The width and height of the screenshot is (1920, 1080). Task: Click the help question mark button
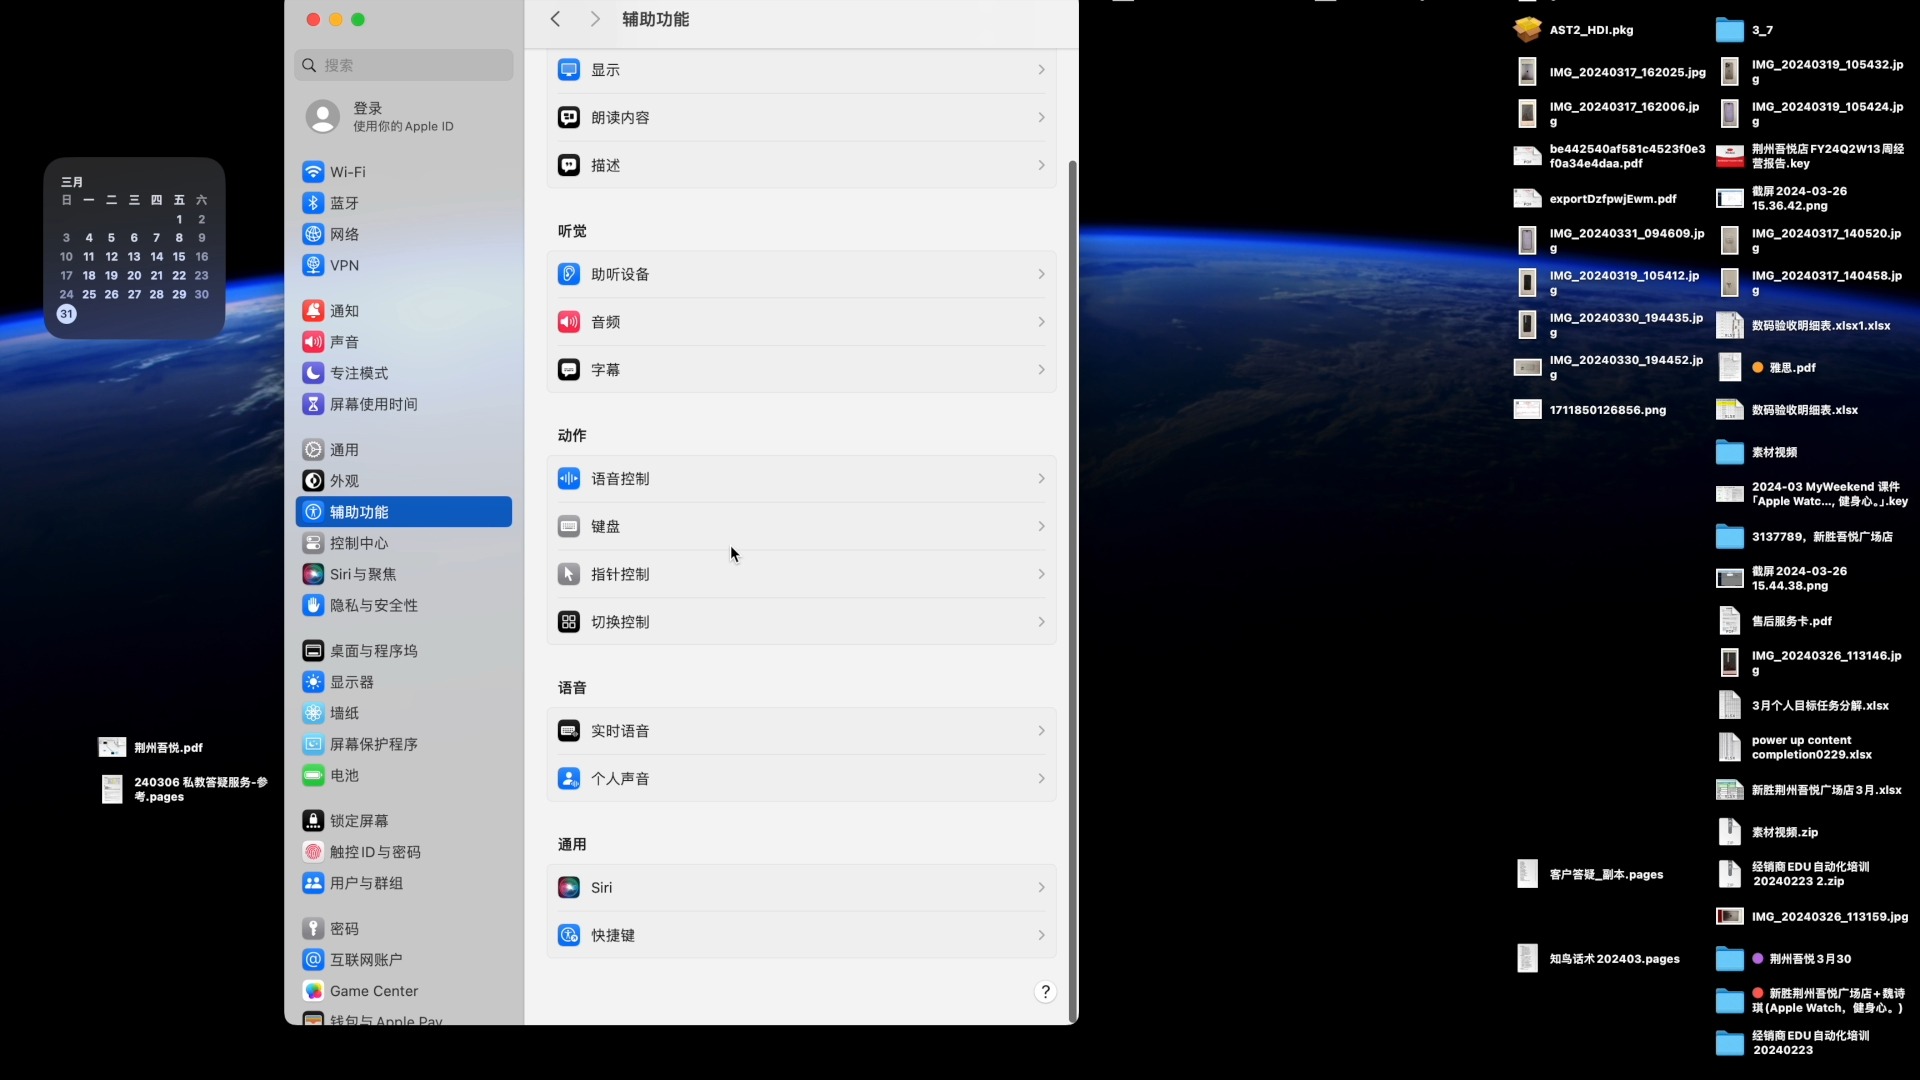1045,991
